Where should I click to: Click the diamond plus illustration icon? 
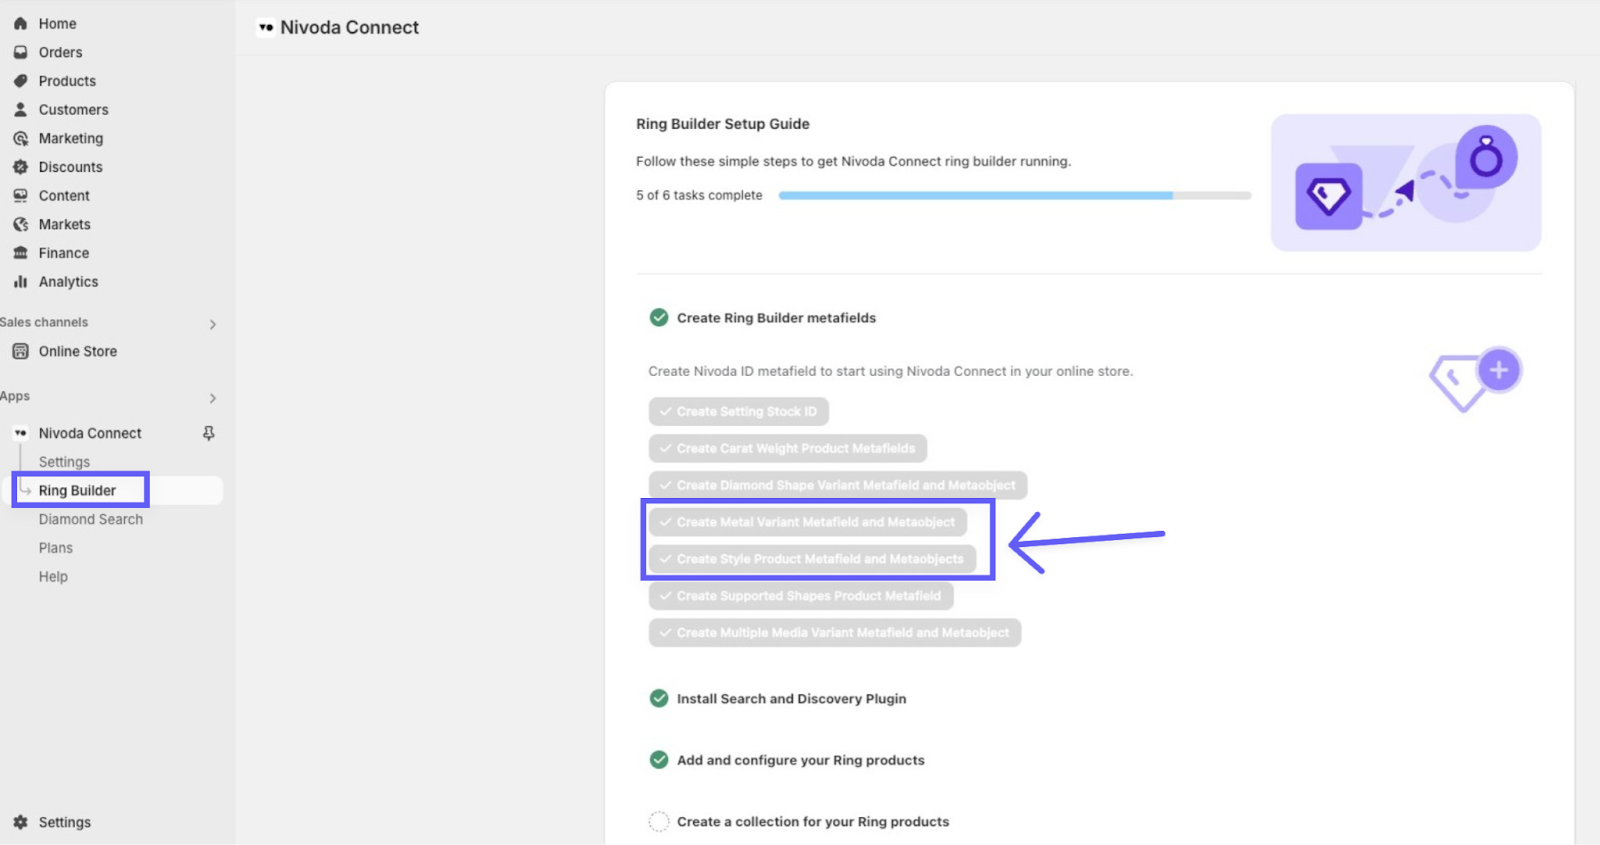[x=1475, y=379]
